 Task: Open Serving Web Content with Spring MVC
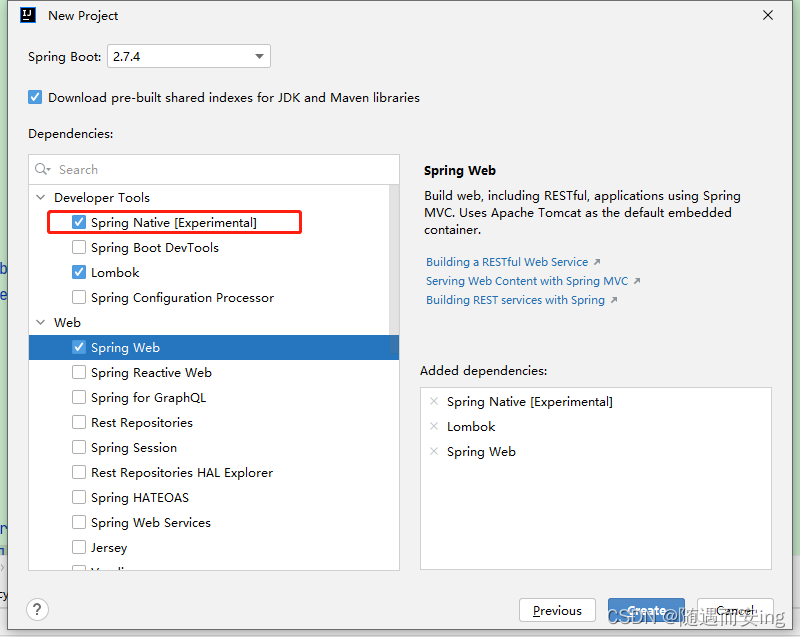pyautogui.click(x=527, y=281)
